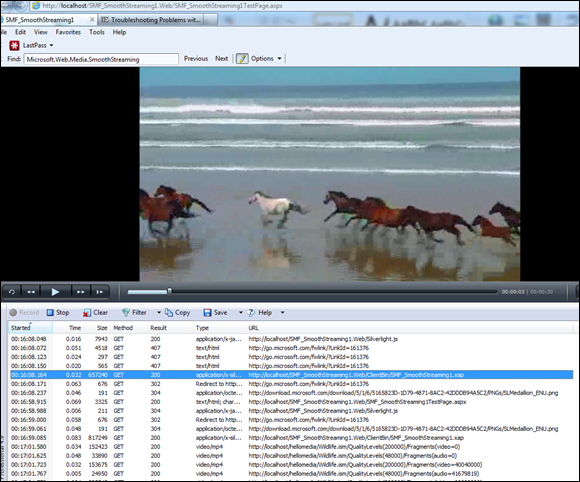This screenshot has width=580, height=482.
Task: Click the slow motion step button
Action: (x=100, y=292)
